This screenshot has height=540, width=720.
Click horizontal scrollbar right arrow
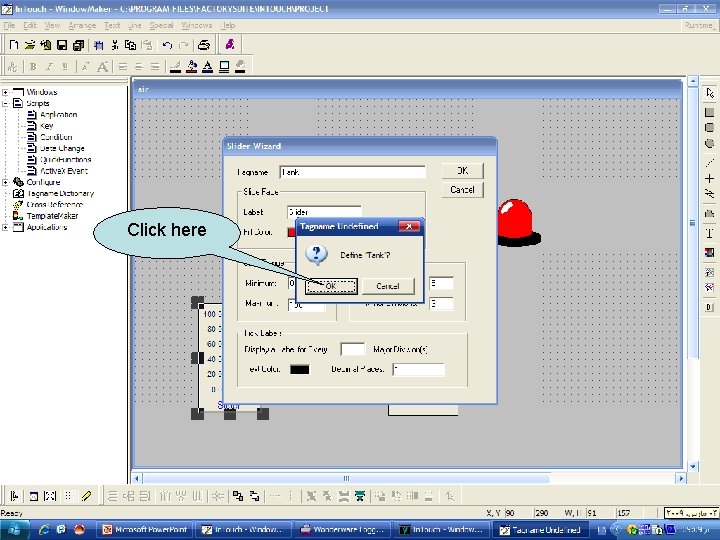tap(681, 478)
